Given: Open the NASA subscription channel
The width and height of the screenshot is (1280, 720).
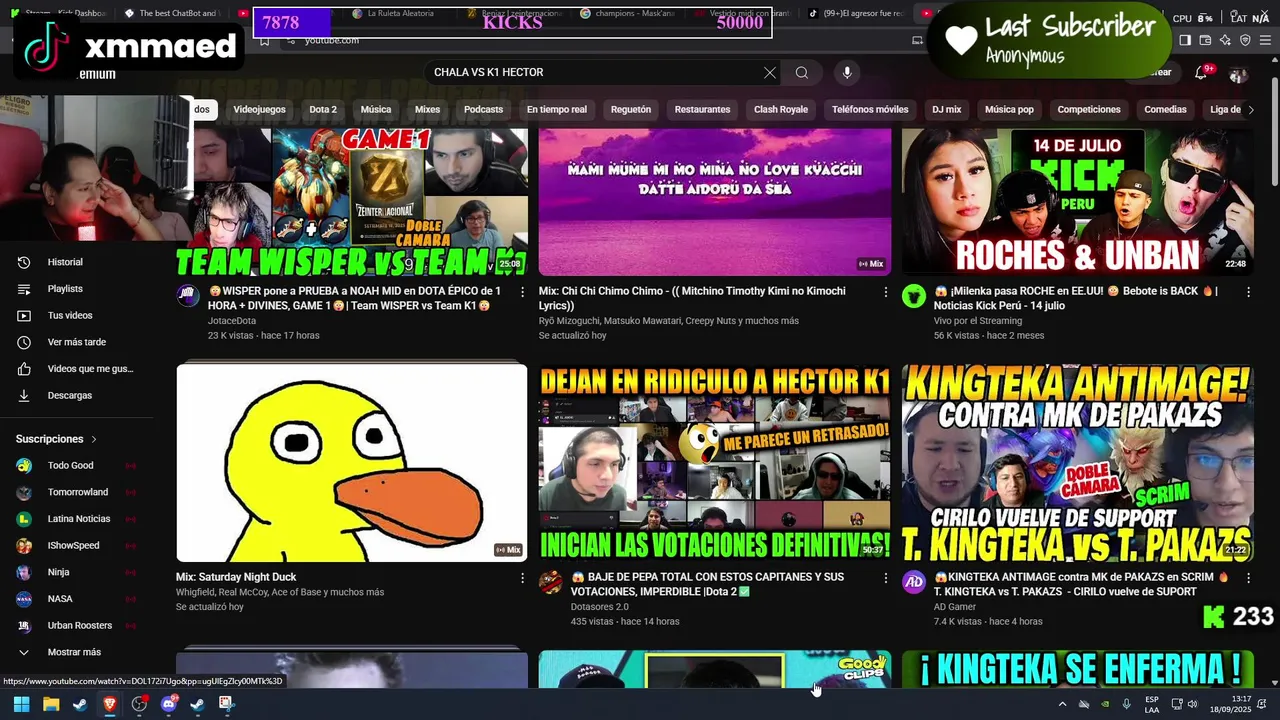Looking at the screenshot, I should click(x=76, y=599).
